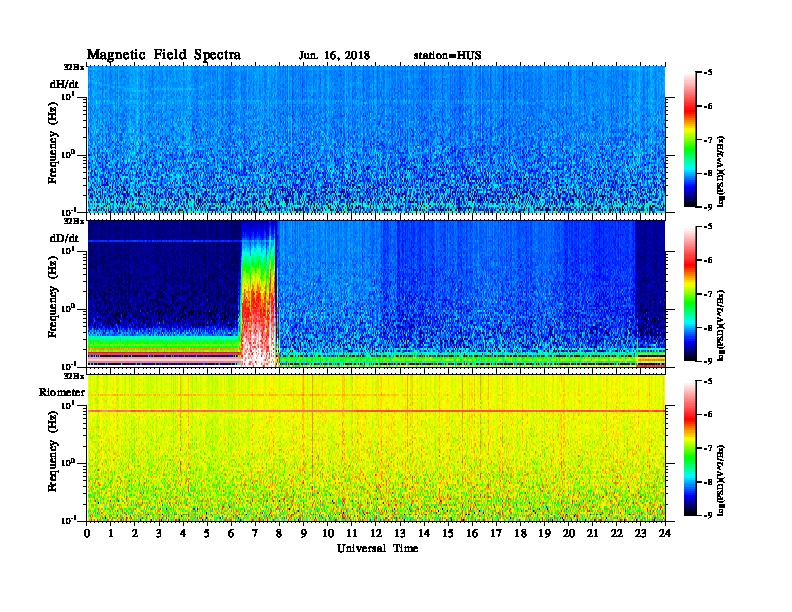The image size is (792, 612).
Task: Click hour tick label "9" on time axis
Action: (304, 533)
